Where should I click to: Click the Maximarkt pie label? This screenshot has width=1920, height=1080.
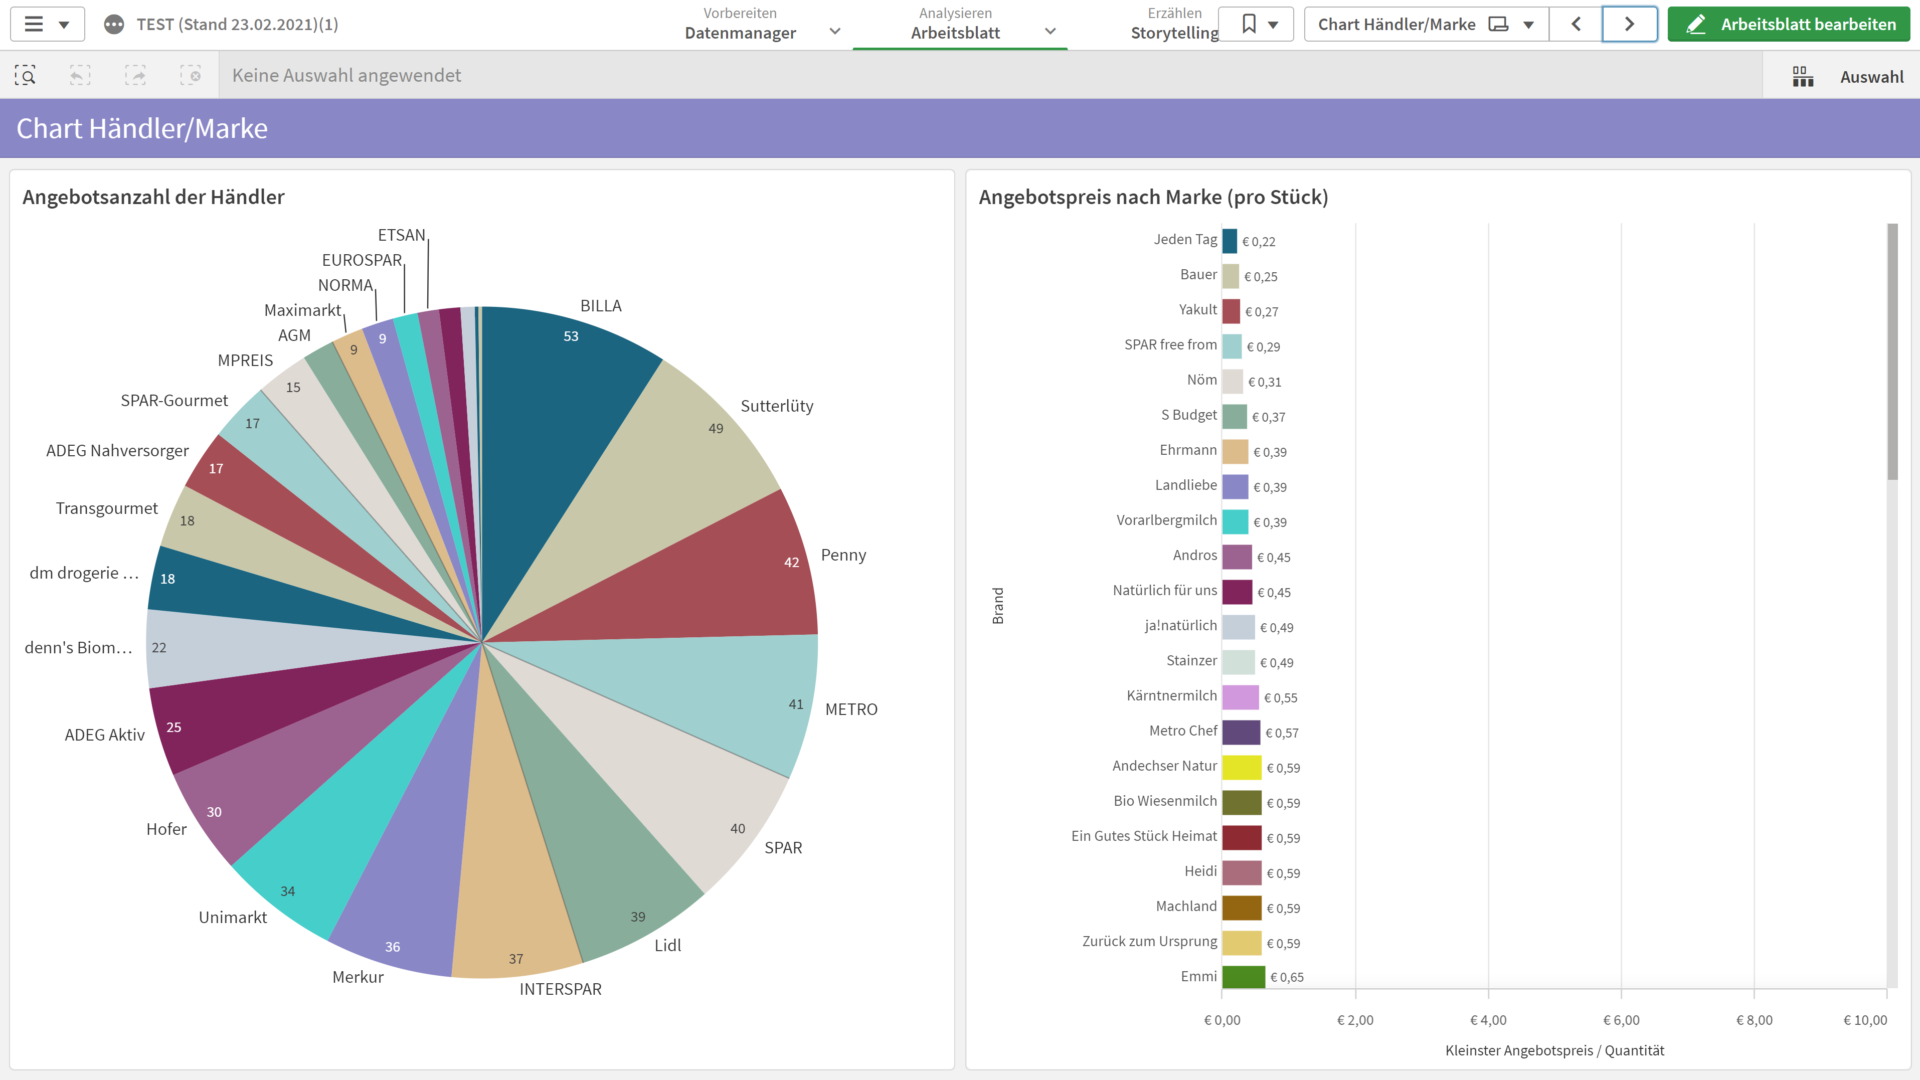tap(302, 310)
